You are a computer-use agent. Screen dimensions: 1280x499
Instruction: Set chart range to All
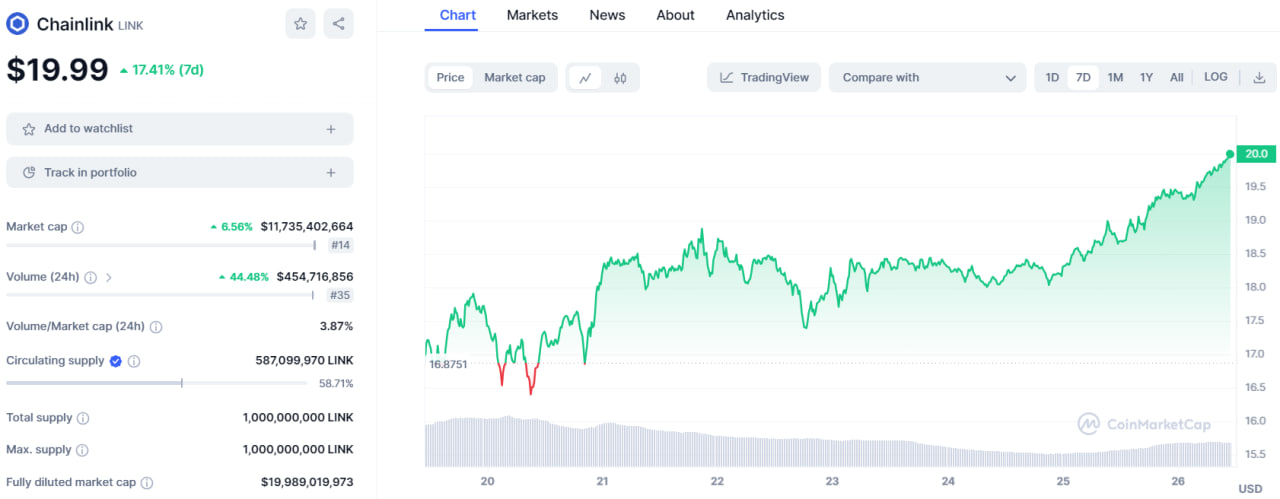click(x=1176, y=77)
